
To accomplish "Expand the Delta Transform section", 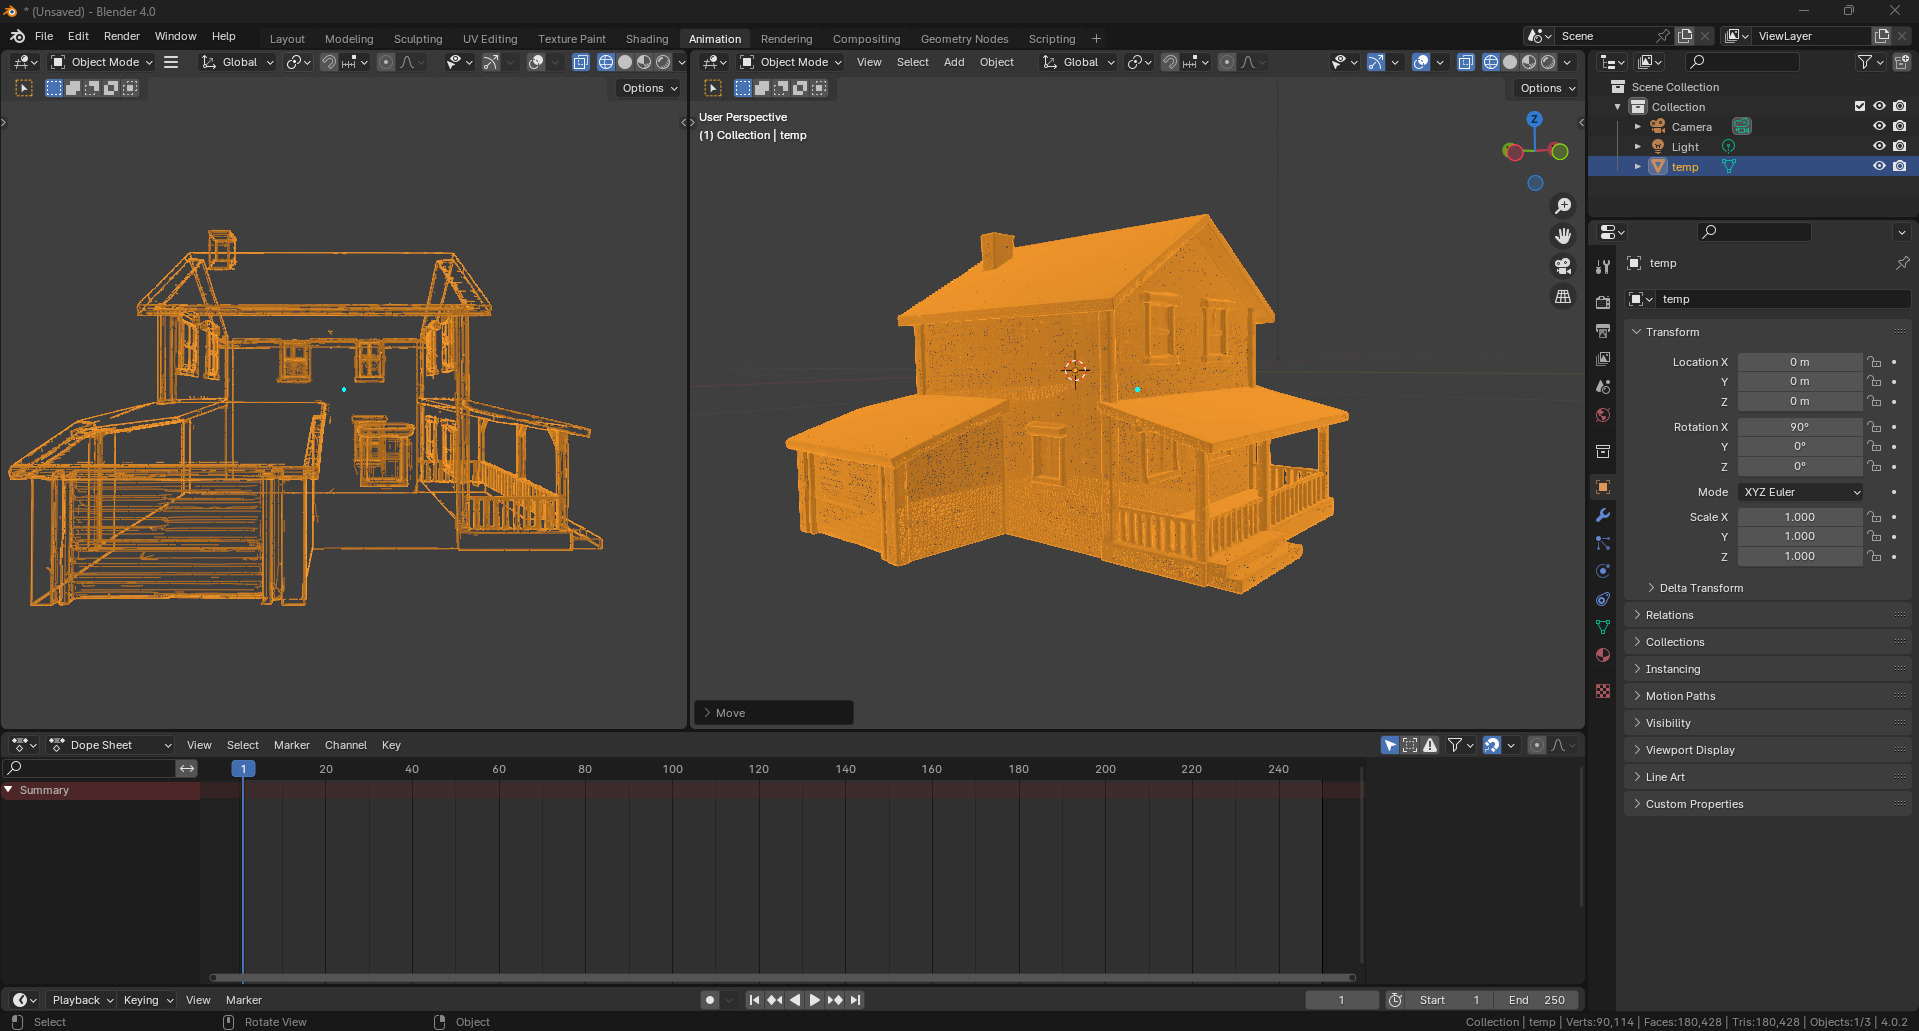I will point(1700,588).
